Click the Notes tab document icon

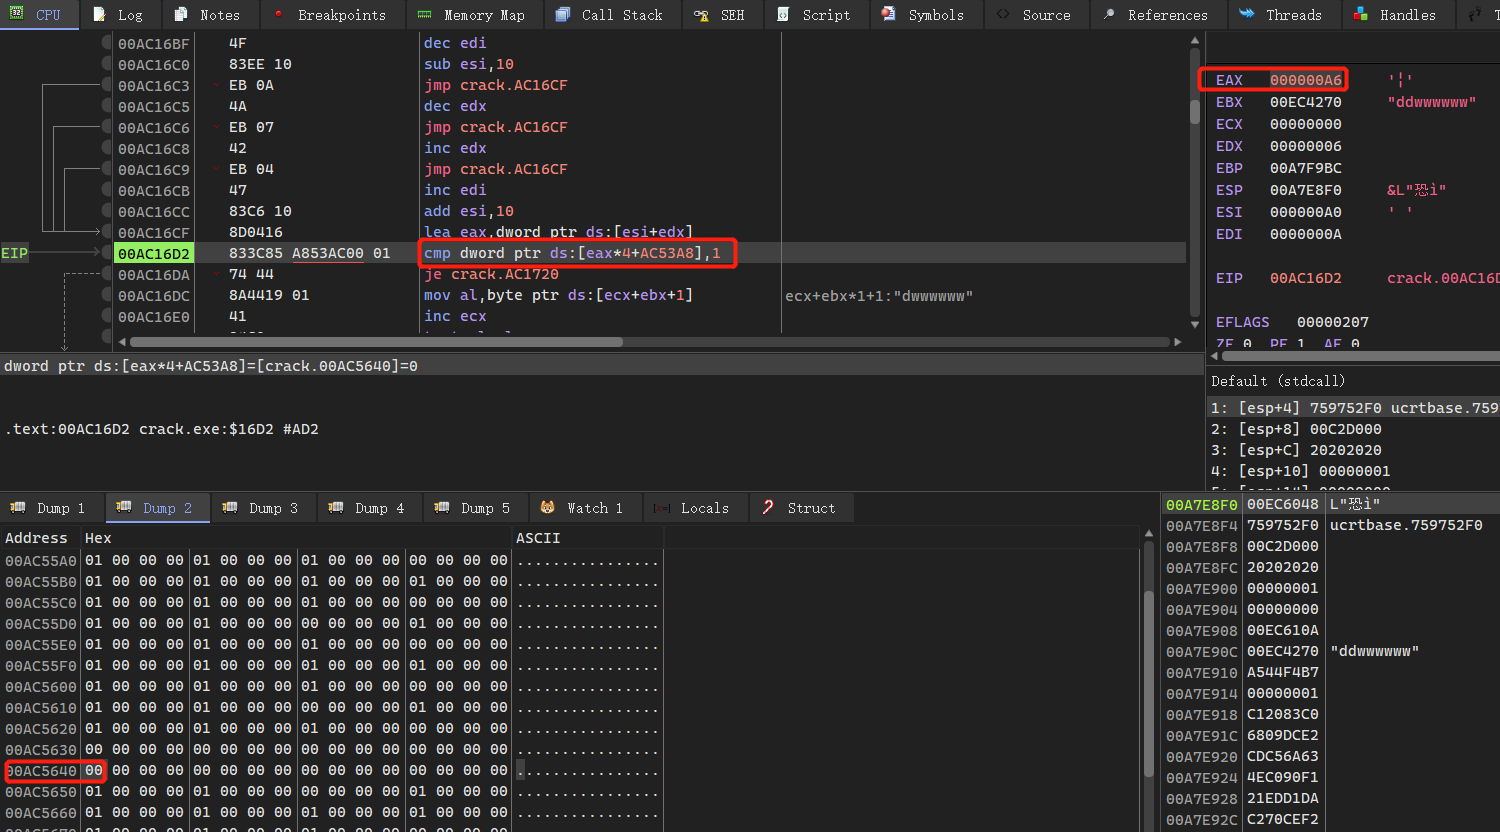(181, 15)
